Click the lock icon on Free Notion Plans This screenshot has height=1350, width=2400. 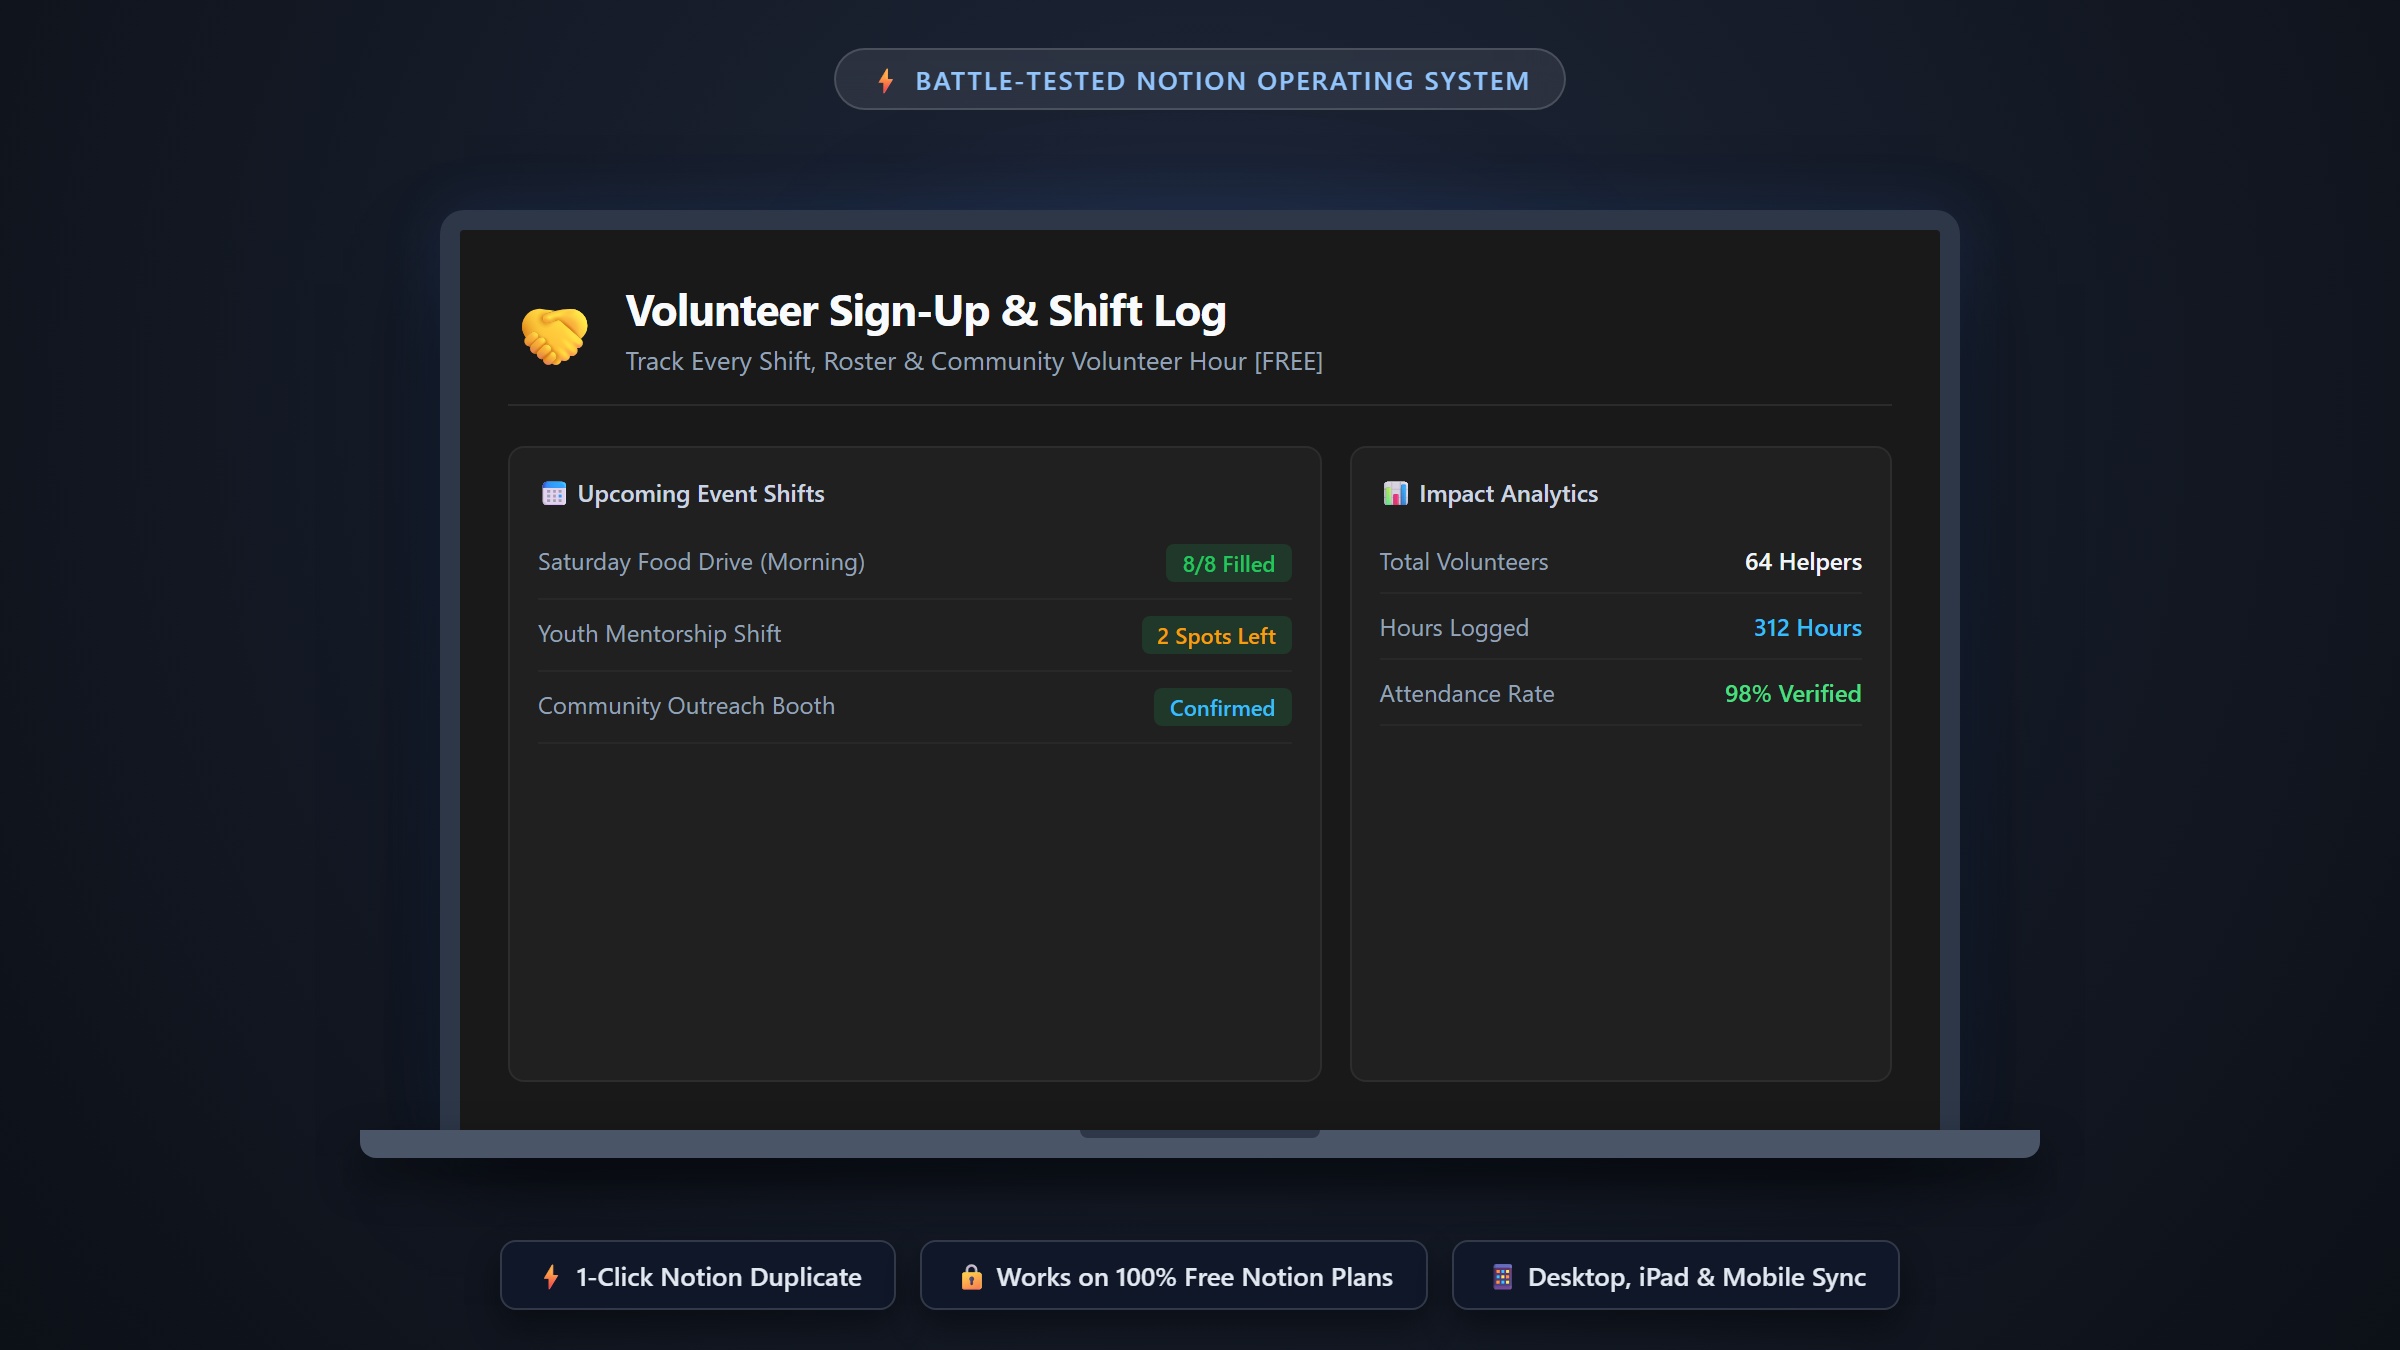click(971, 1276)
